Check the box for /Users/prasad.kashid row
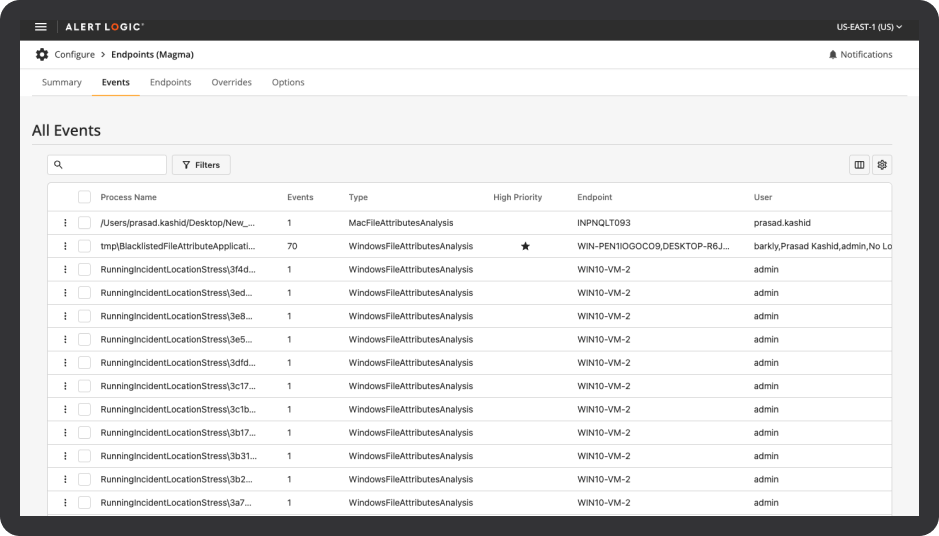 click(x=84, y=223)
